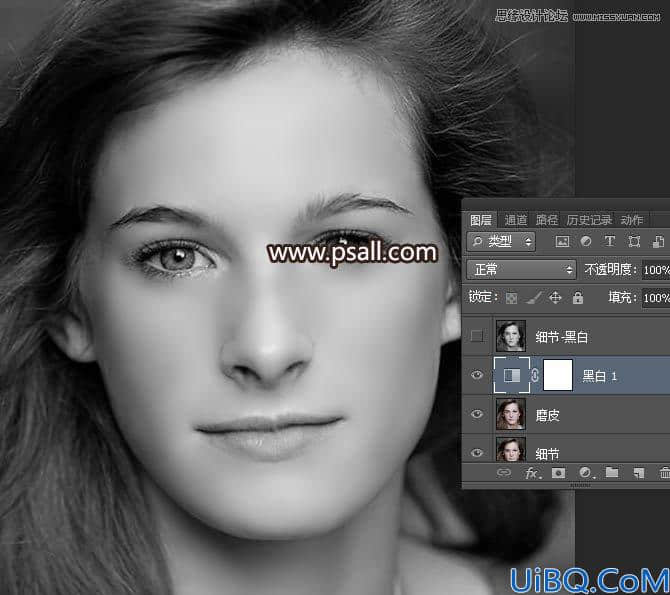The image size is (670, 595).
Task: Select the 磨皮 layer thumbnail
Action: (x=511, y=414)
